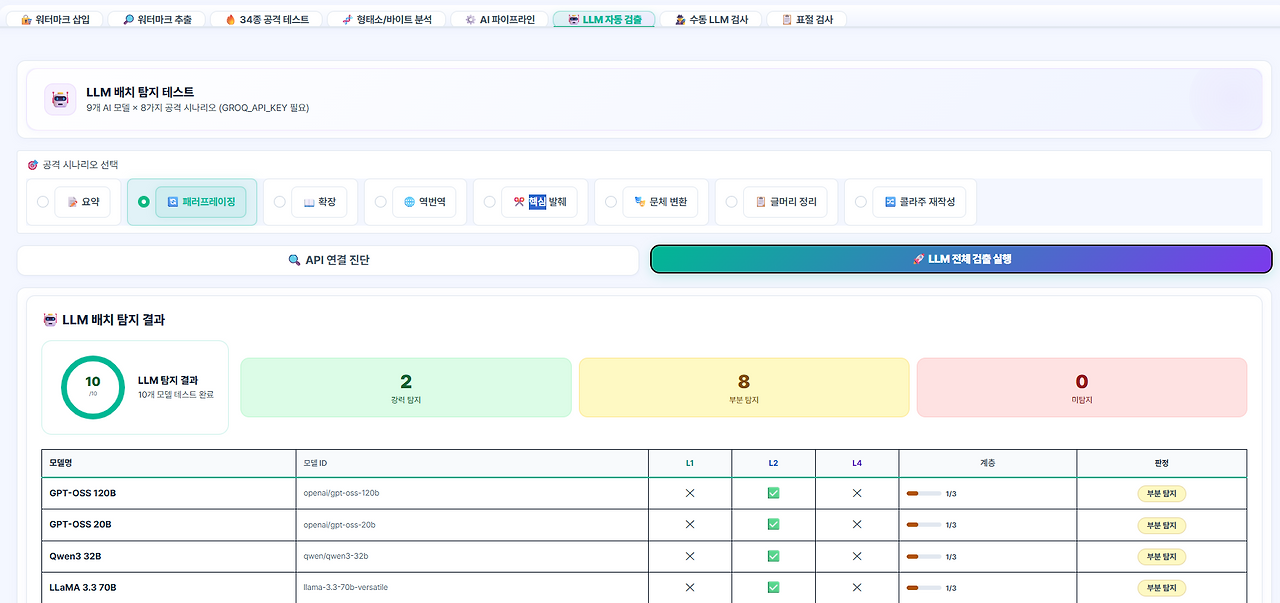Click the L1 X mark for Qwen3 32B
This screenshot has width=1280, height=603.
pyautogui.click(x=690, y=556)
